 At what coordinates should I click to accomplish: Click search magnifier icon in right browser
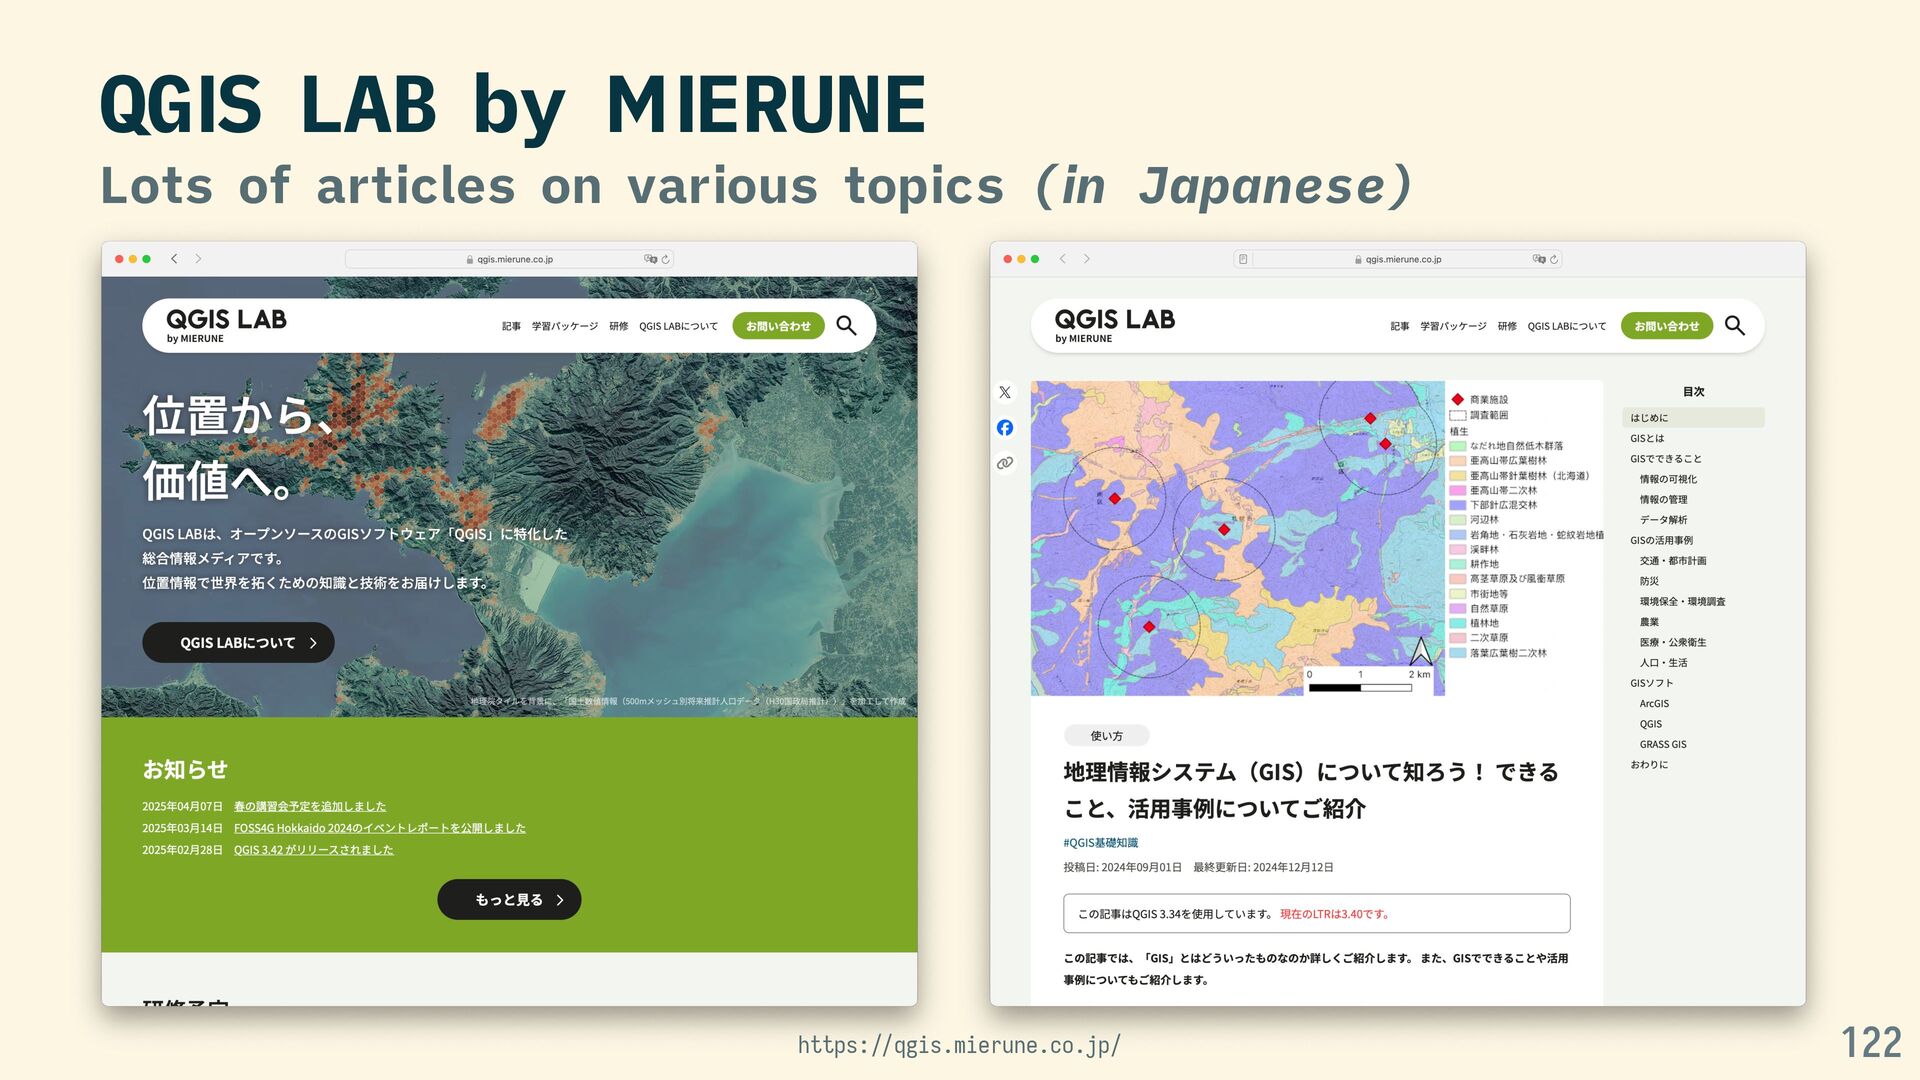(1735, 326)
